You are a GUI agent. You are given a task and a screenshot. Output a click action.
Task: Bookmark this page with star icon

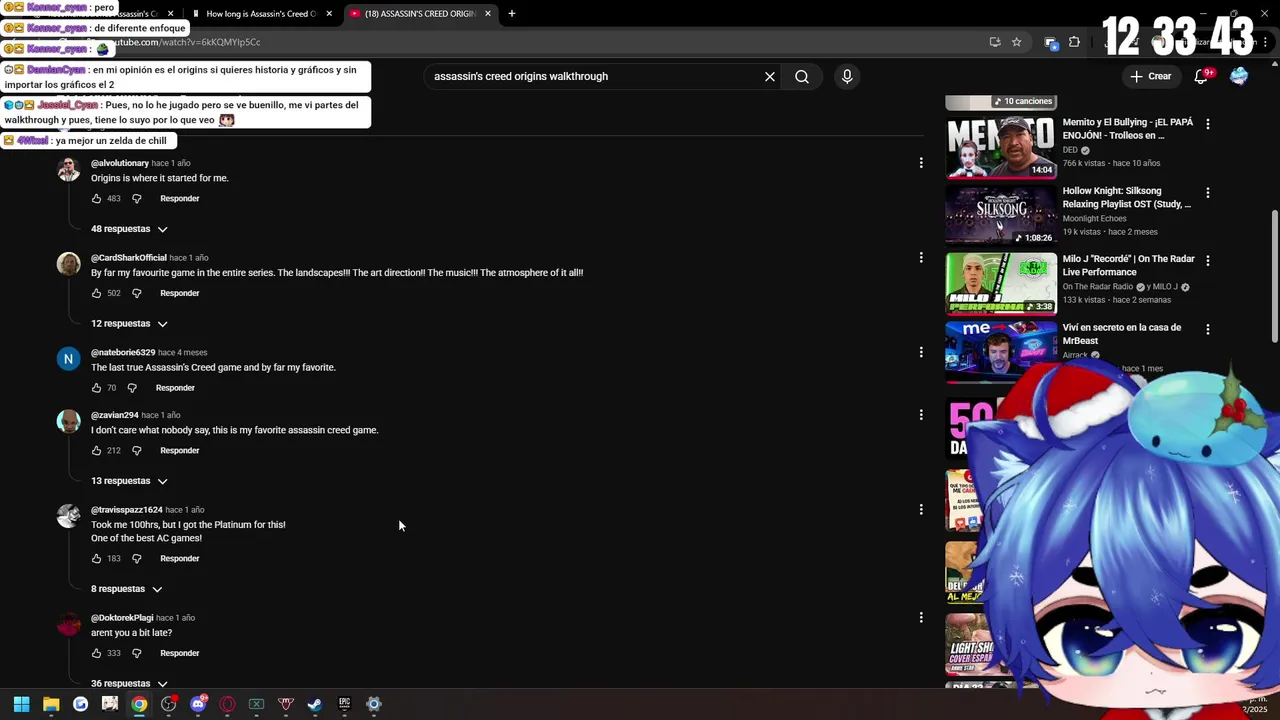(1016, 42)
